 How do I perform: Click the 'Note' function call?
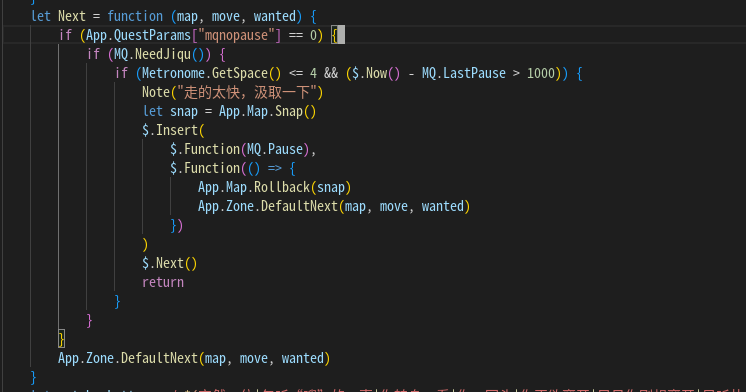[x=156, y=92]
